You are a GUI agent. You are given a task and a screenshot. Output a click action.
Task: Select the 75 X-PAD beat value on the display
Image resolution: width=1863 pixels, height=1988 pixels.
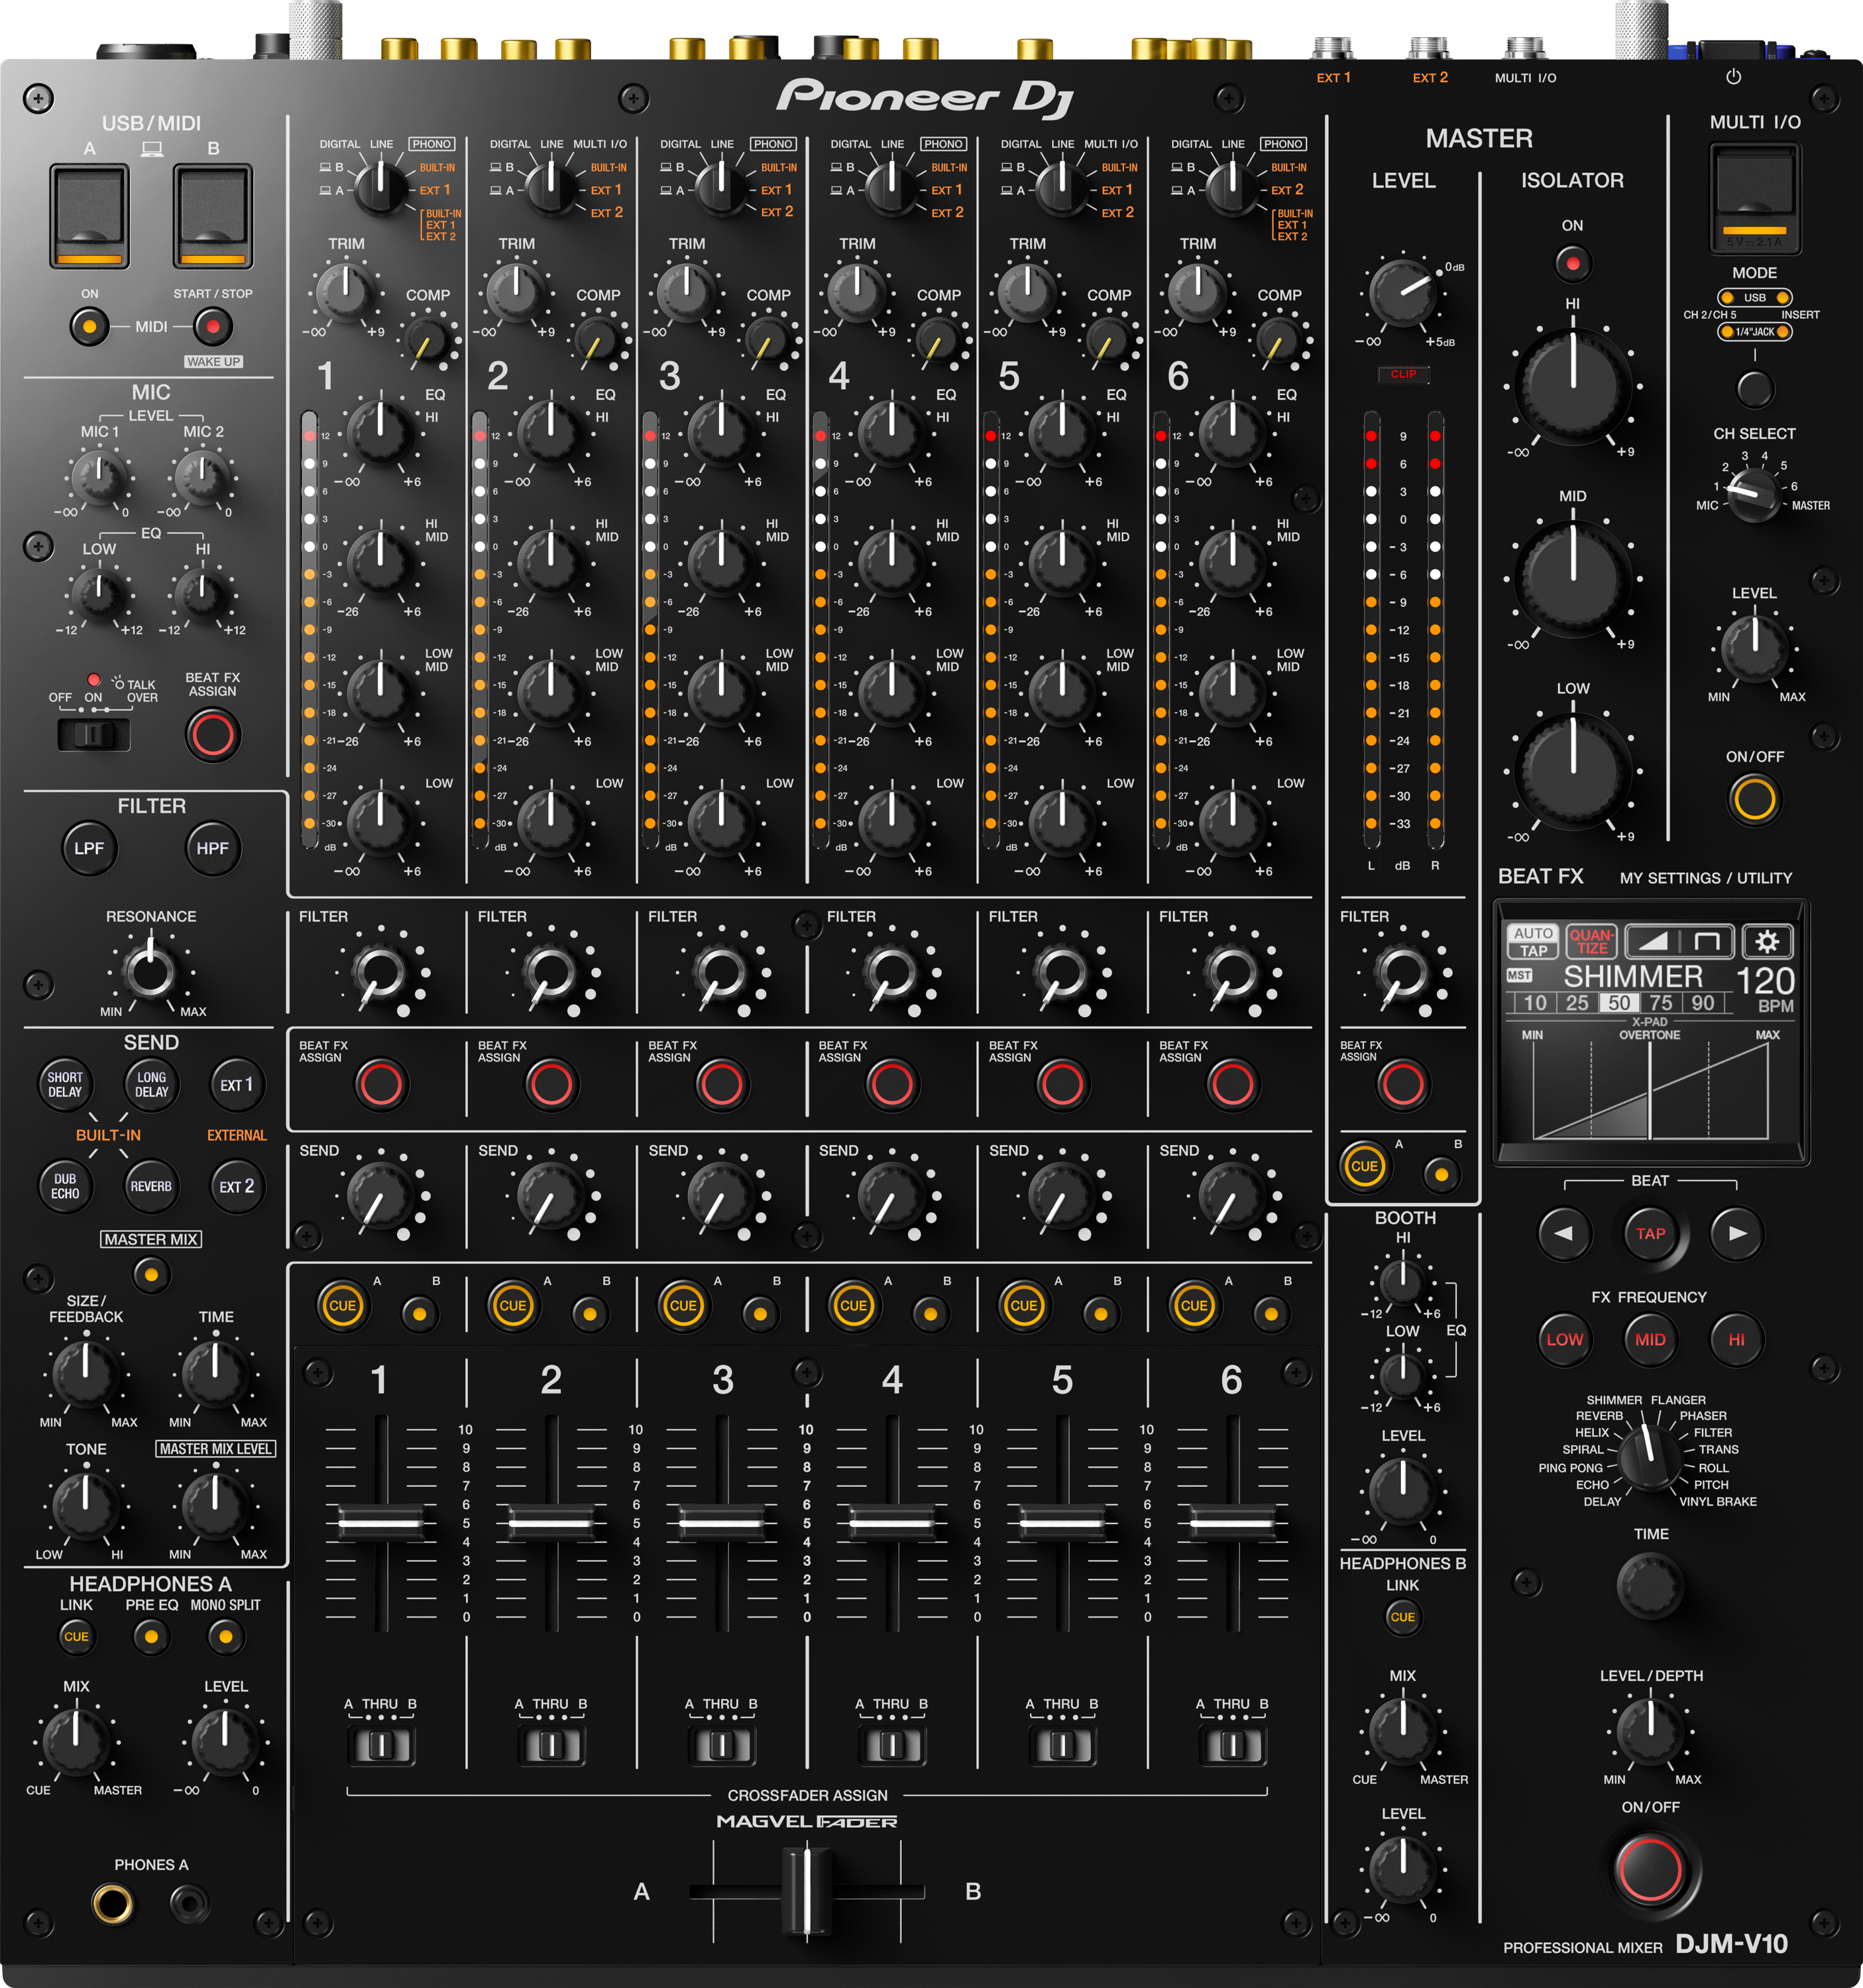pos(1661,1002)
